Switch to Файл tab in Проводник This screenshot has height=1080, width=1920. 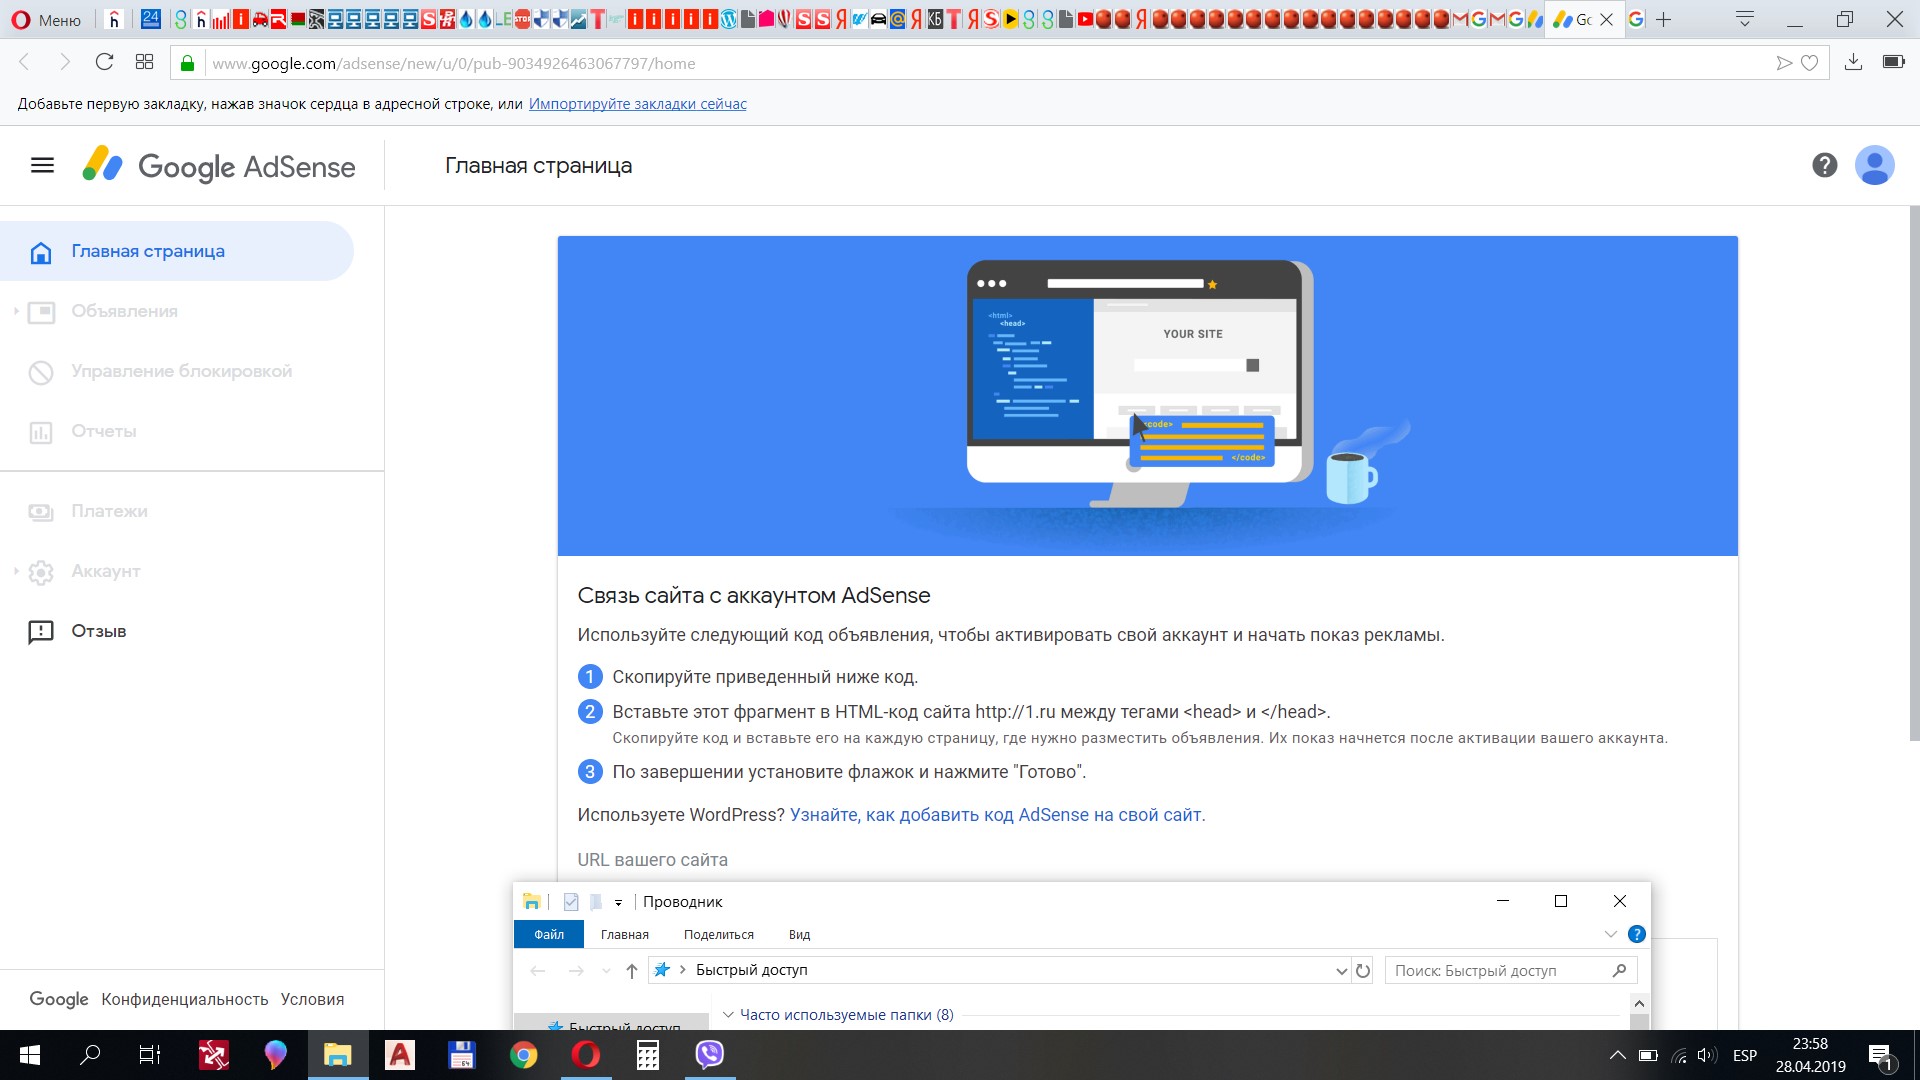click(549, 934)
